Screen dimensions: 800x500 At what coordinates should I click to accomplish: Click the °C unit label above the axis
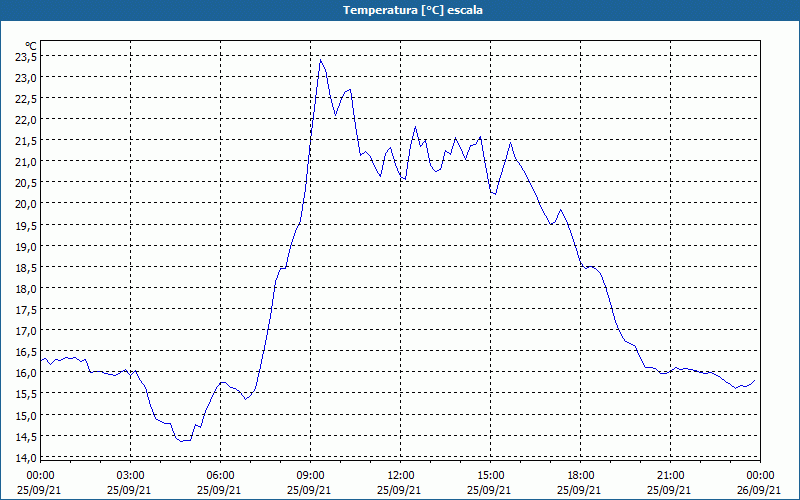(31, 46)
